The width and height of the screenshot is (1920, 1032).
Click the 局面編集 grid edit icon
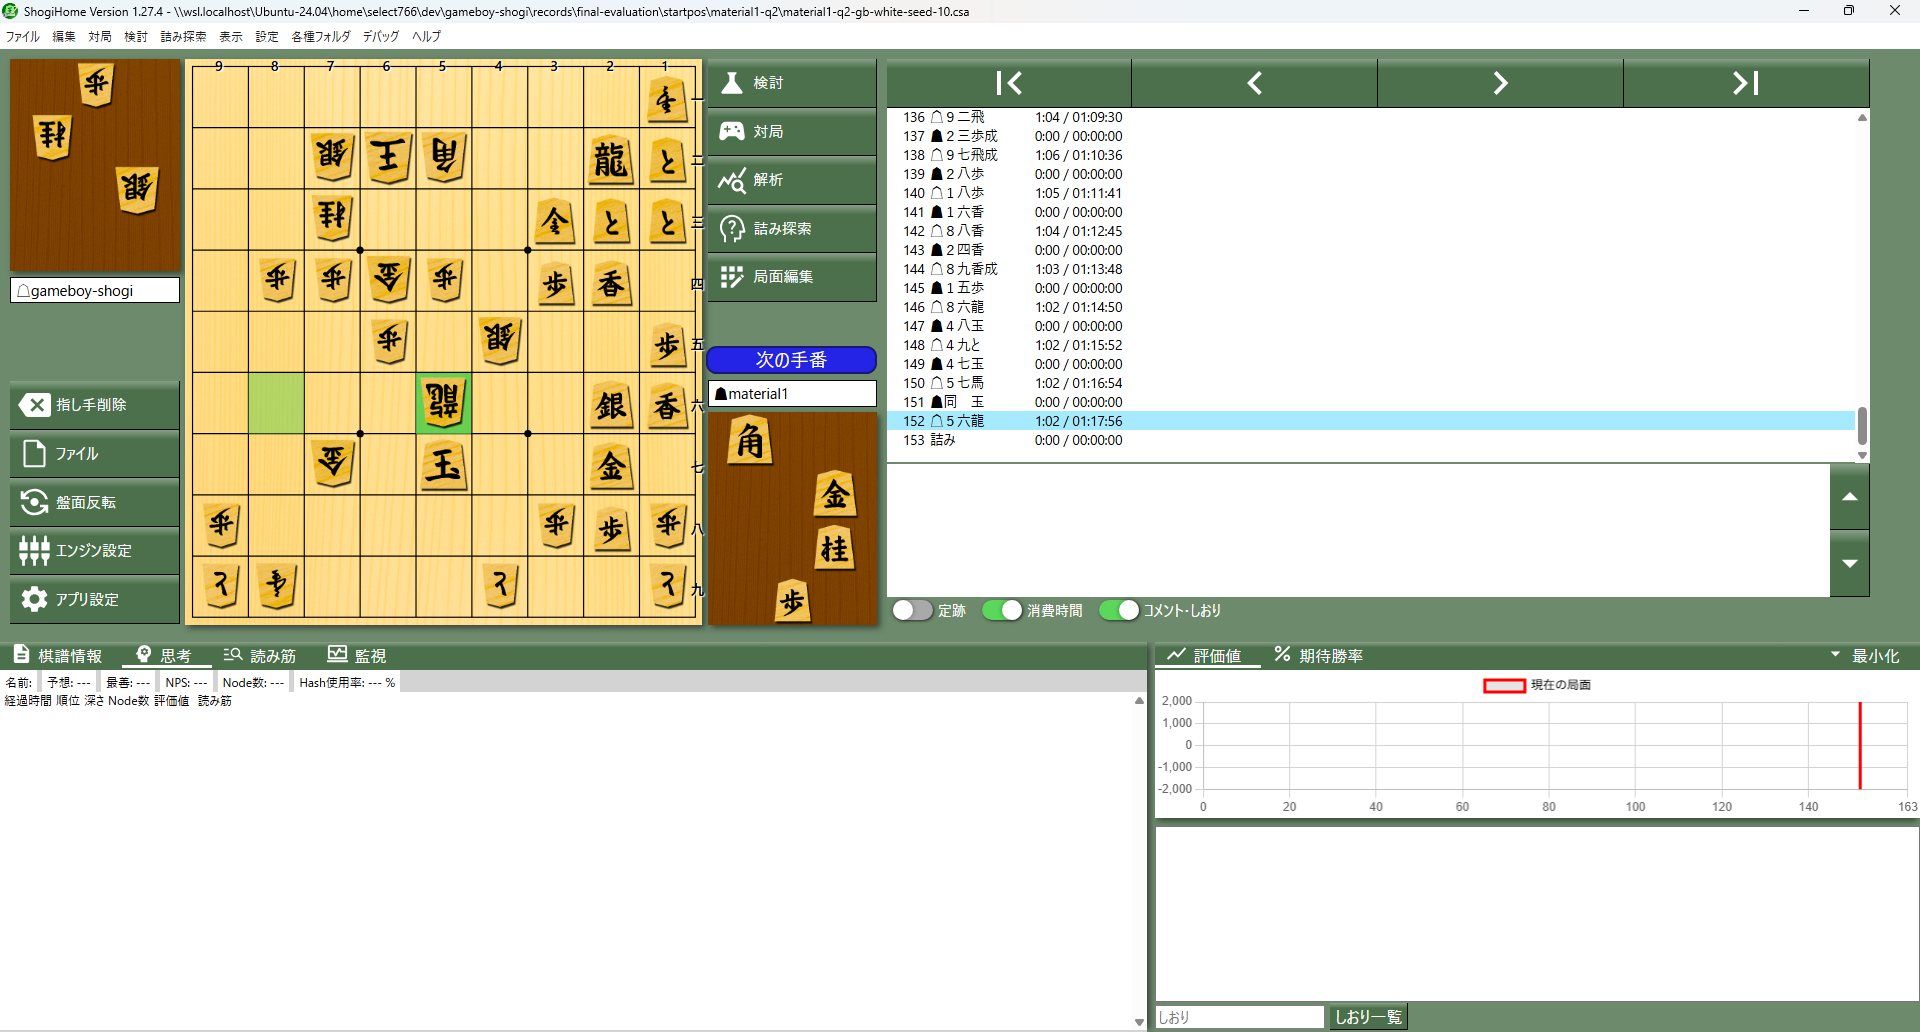click(x=732, y=276)
